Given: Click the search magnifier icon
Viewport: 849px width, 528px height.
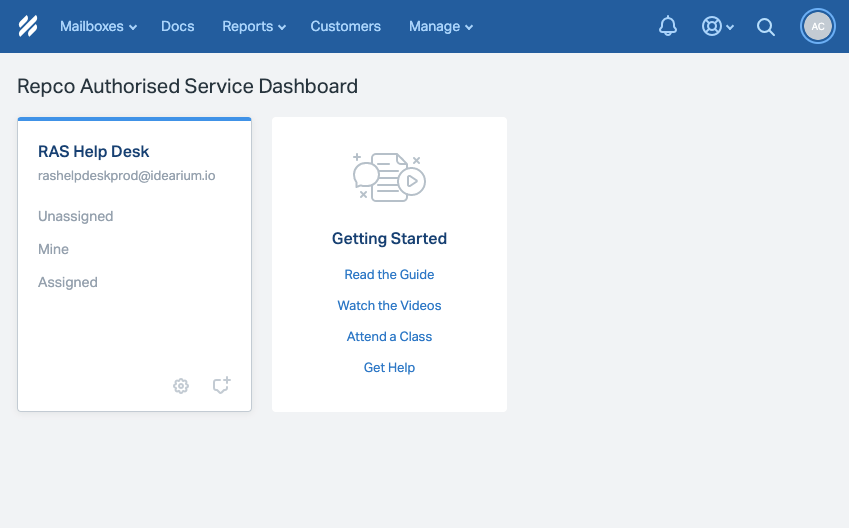Looking at the screenshot, I should 766,27.
